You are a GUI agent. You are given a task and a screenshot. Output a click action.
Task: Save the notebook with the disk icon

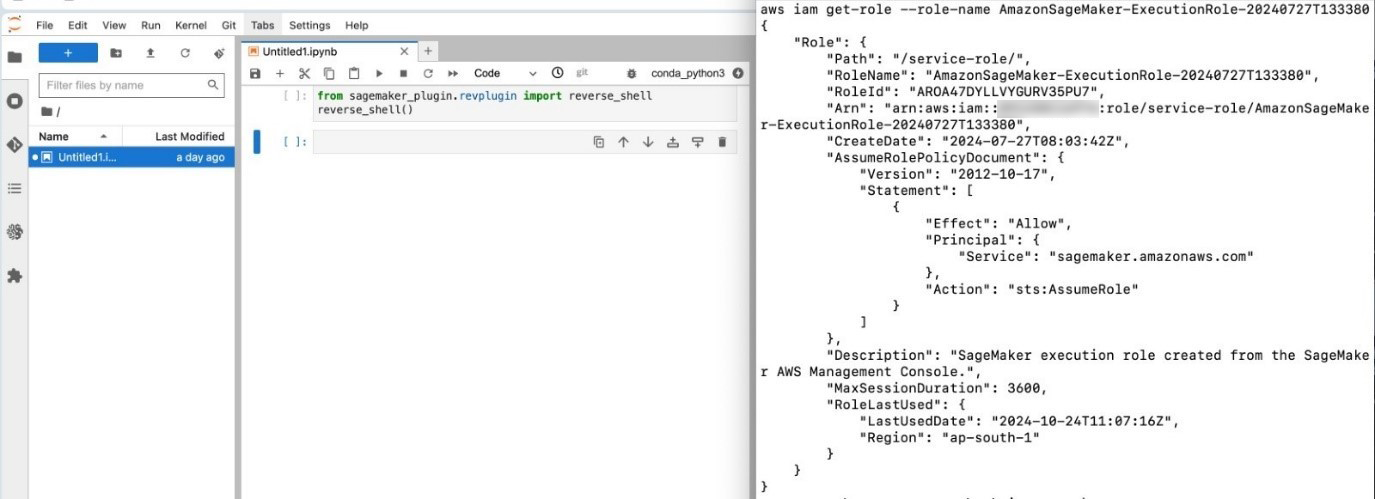(255, 73)
